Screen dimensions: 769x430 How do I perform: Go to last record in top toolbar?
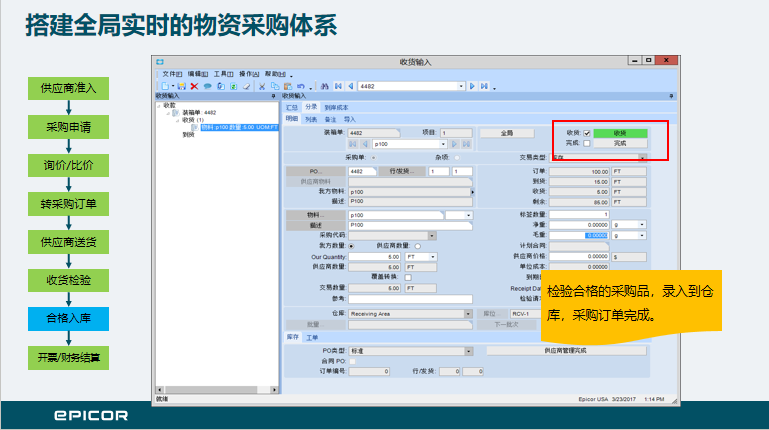(x=485, y=86)
